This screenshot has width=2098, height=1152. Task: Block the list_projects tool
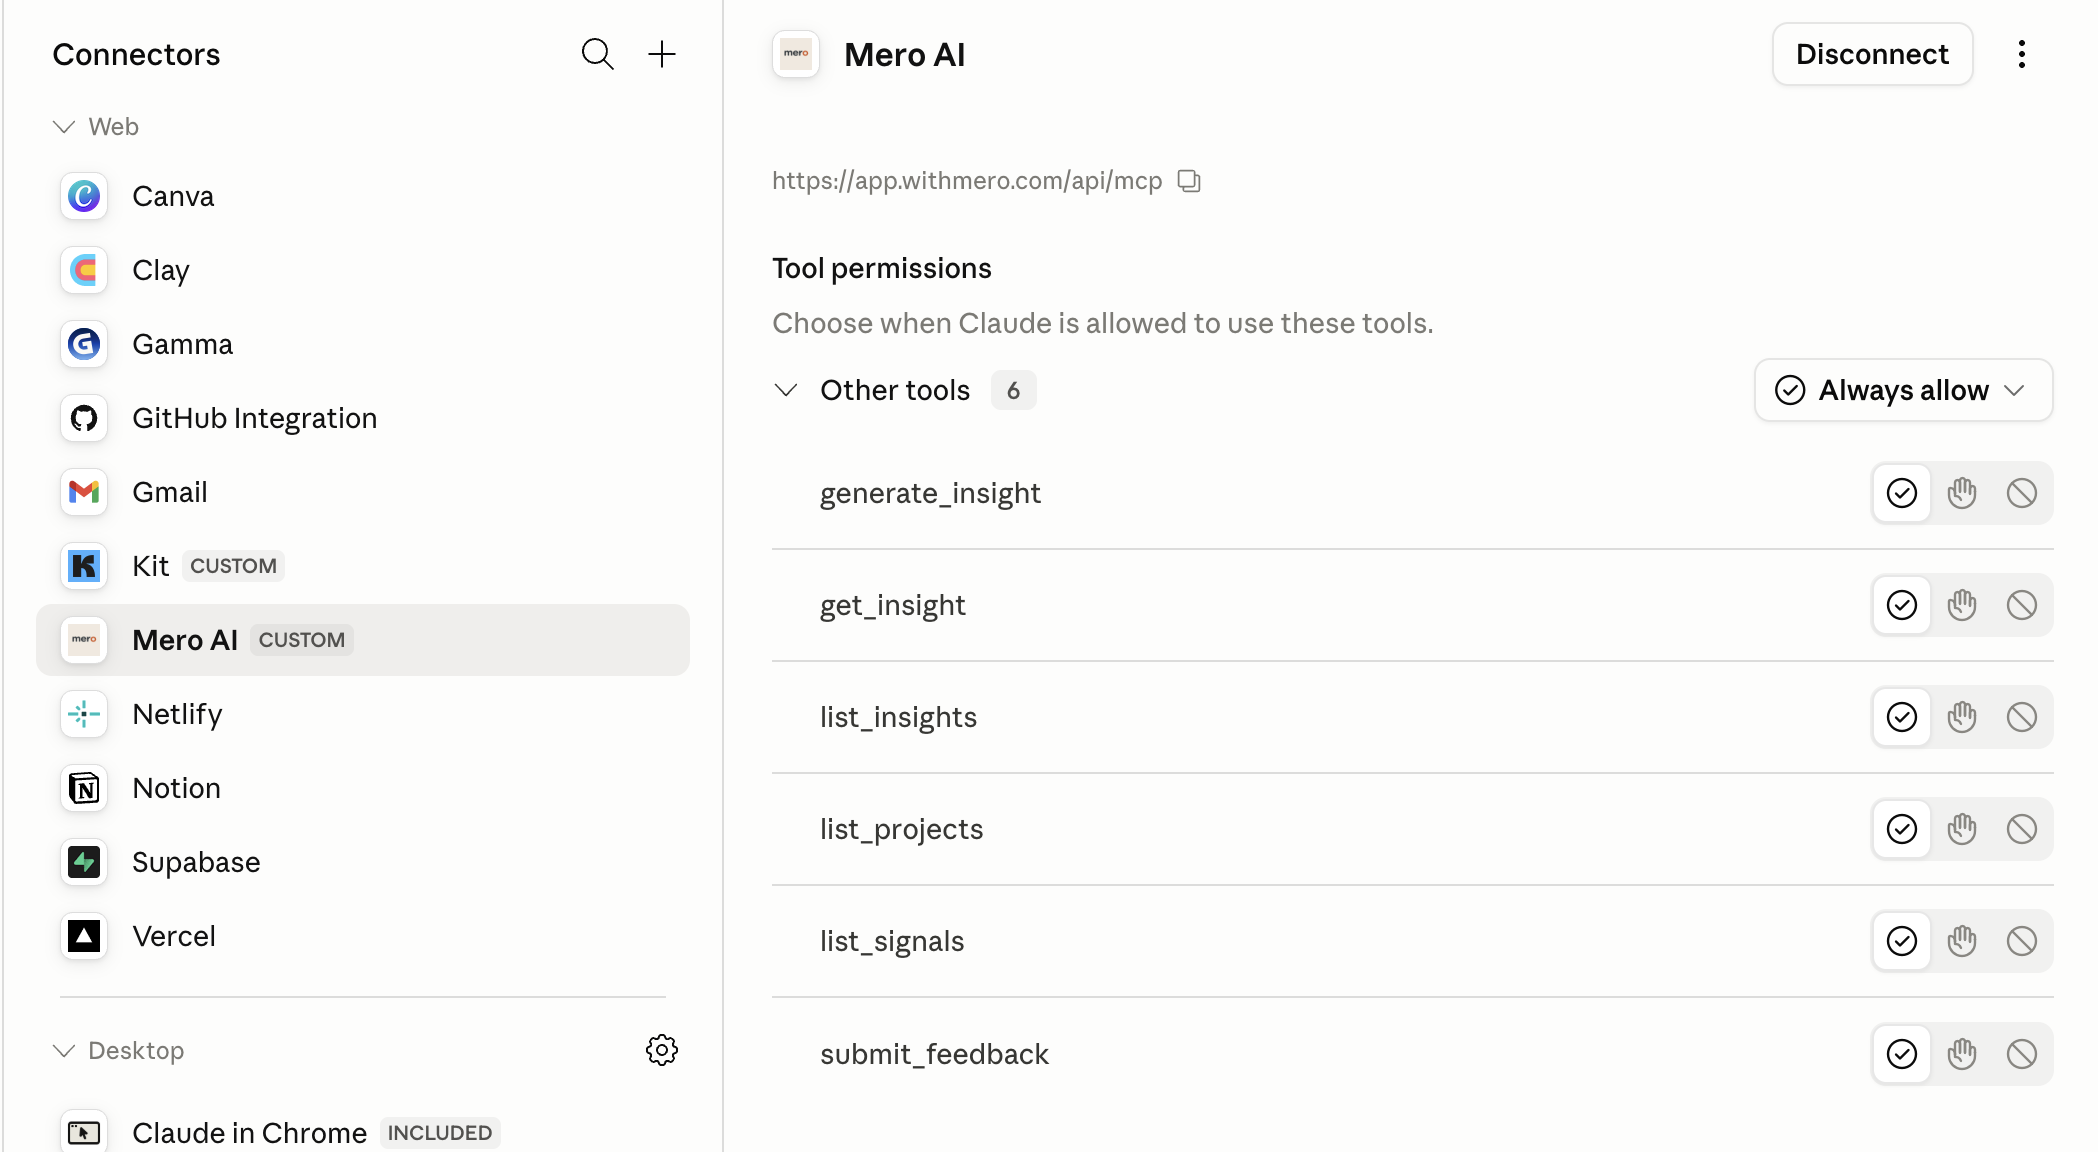(2022, 829)
